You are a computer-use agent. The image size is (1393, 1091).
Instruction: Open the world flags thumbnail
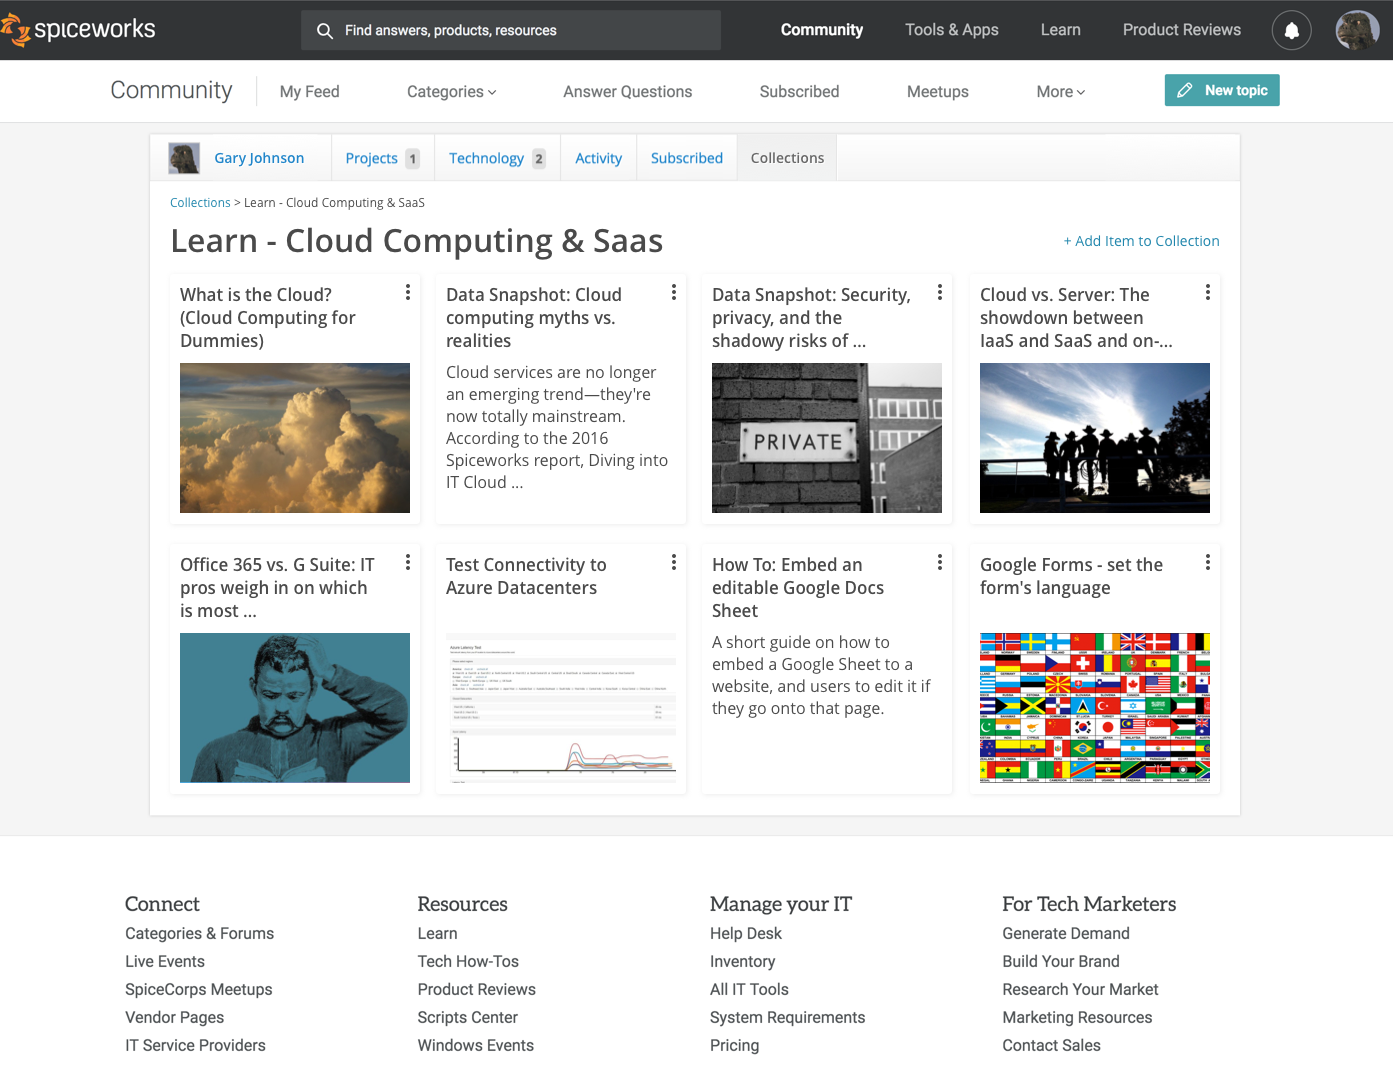click(1095, 708)
